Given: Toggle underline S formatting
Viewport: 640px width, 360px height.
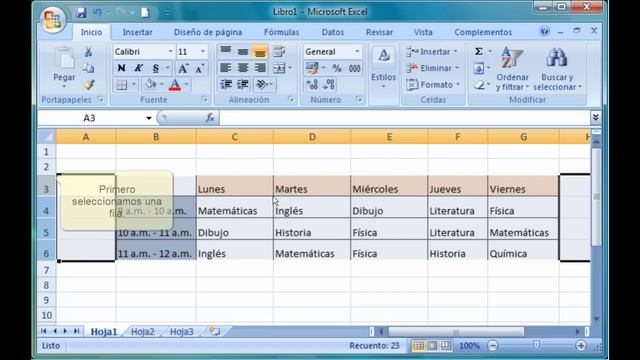Looking at the screenshot, I should (156, 68).
